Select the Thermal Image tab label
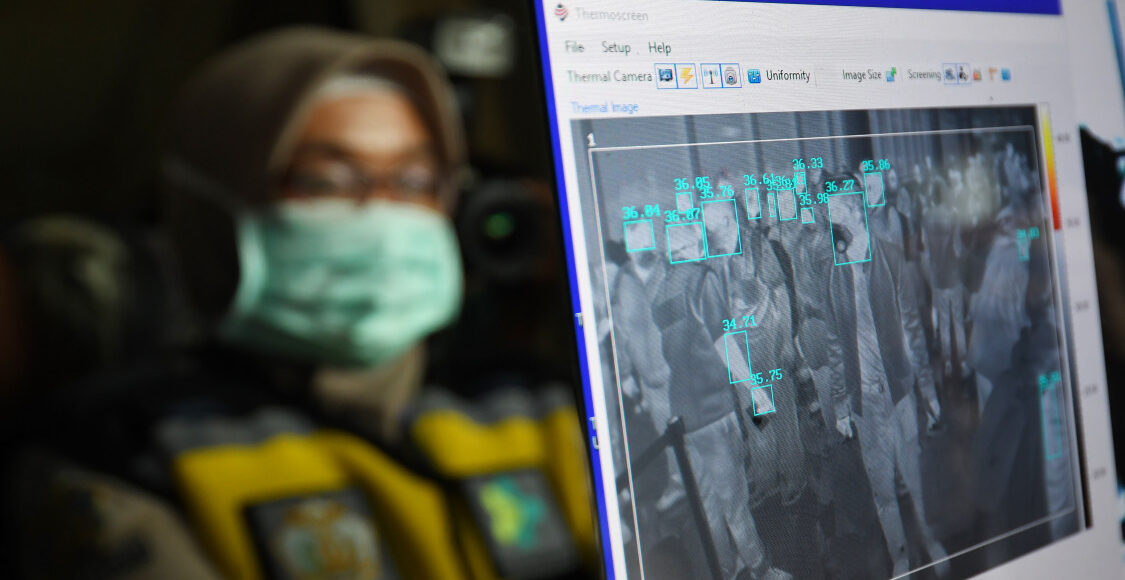Viewport: 1125px width, 580px height. click(x=604, y=108)
